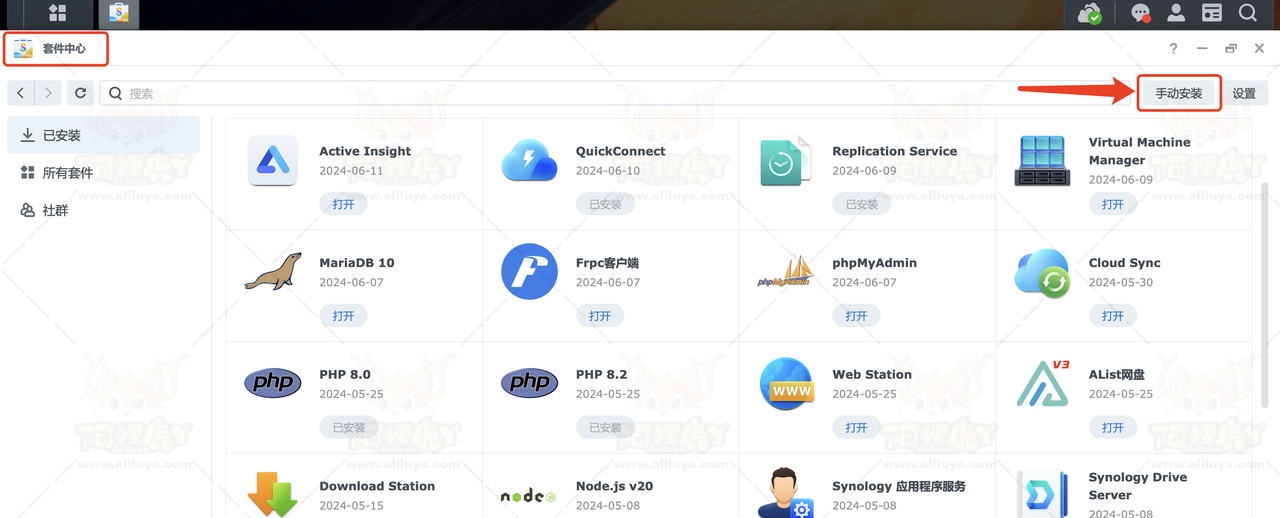Open the 设置 settings button
Viewport: 1280px width, 518px height.
(x=1244, y=93)
